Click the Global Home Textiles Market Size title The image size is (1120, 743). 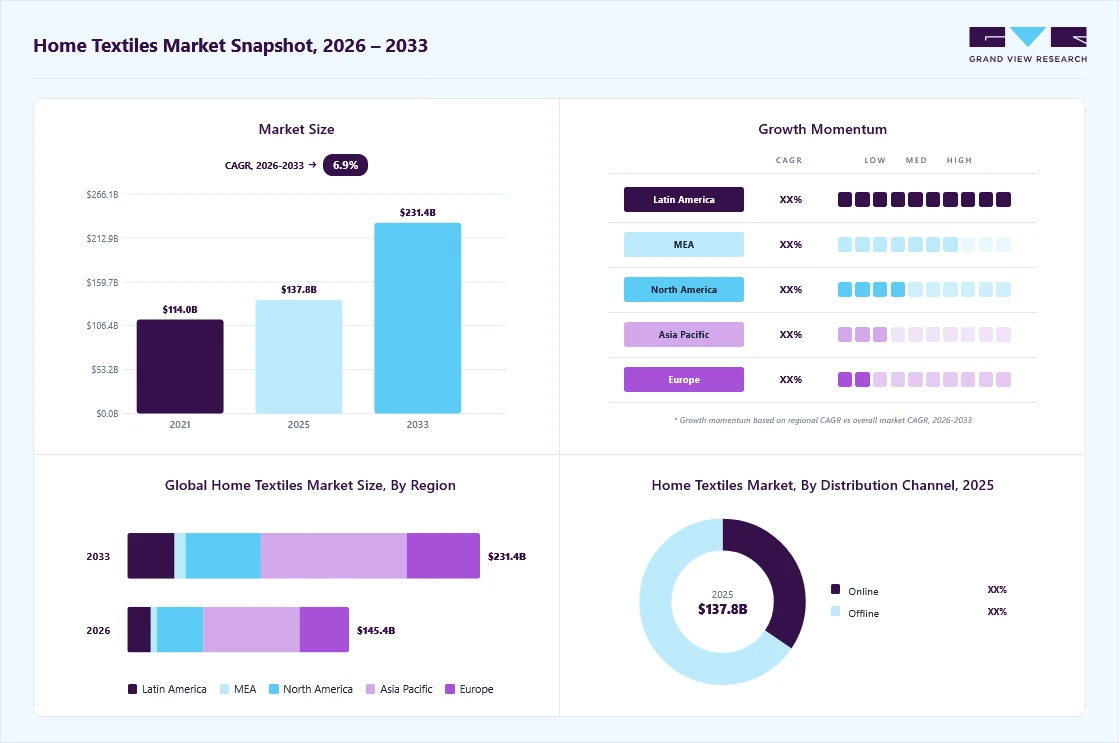click(x=310, y=485)
